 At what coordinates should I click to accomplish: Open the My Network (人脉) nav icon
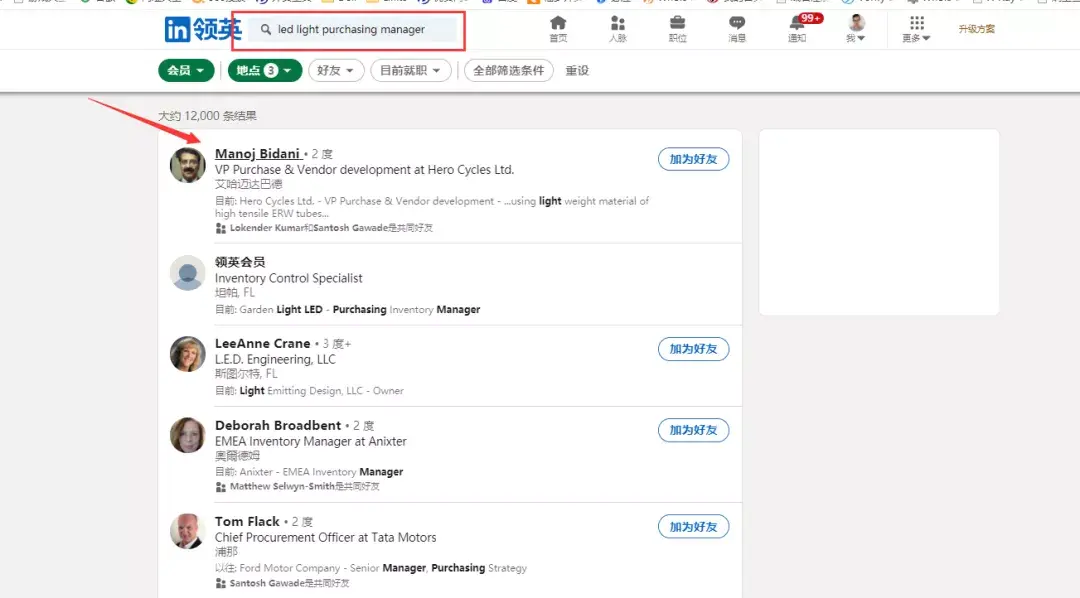[618, 29]
